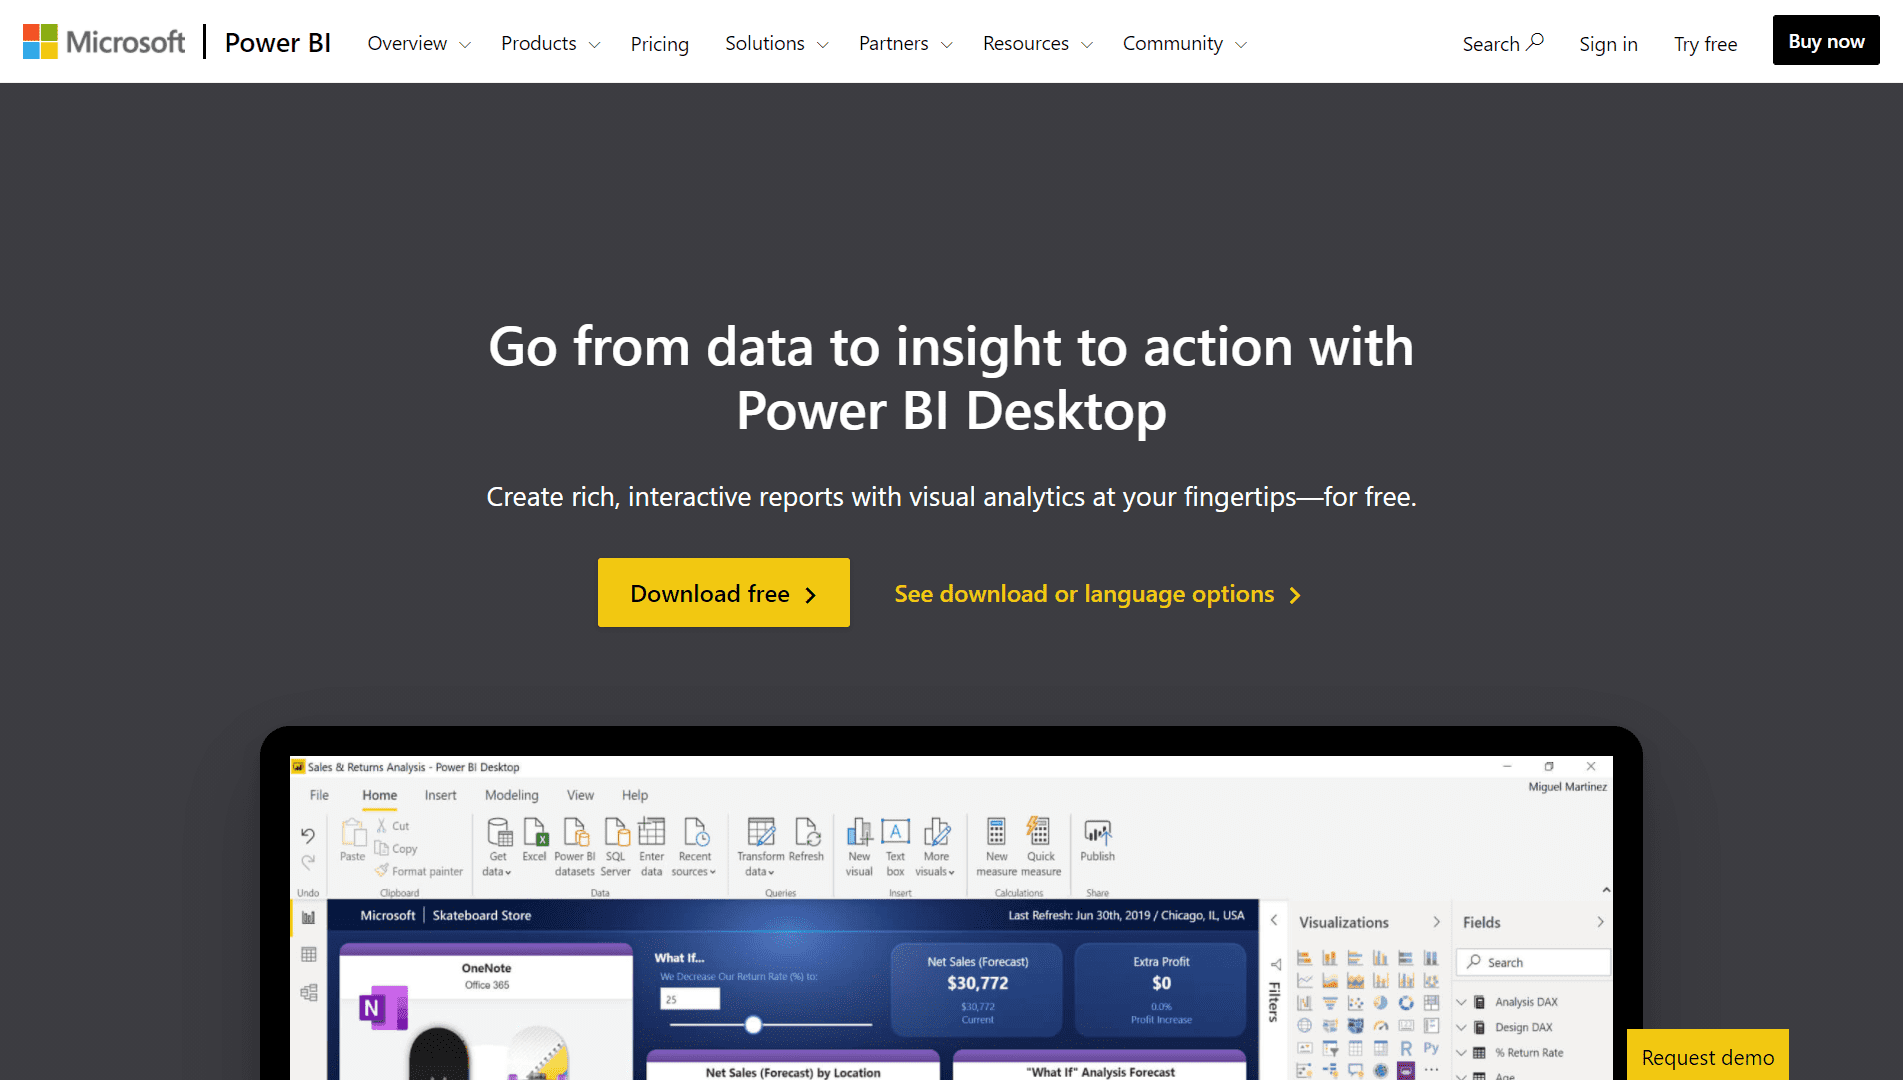
Task: Switch to Model view in left sidebar
Action: click(x=308, y=993)
